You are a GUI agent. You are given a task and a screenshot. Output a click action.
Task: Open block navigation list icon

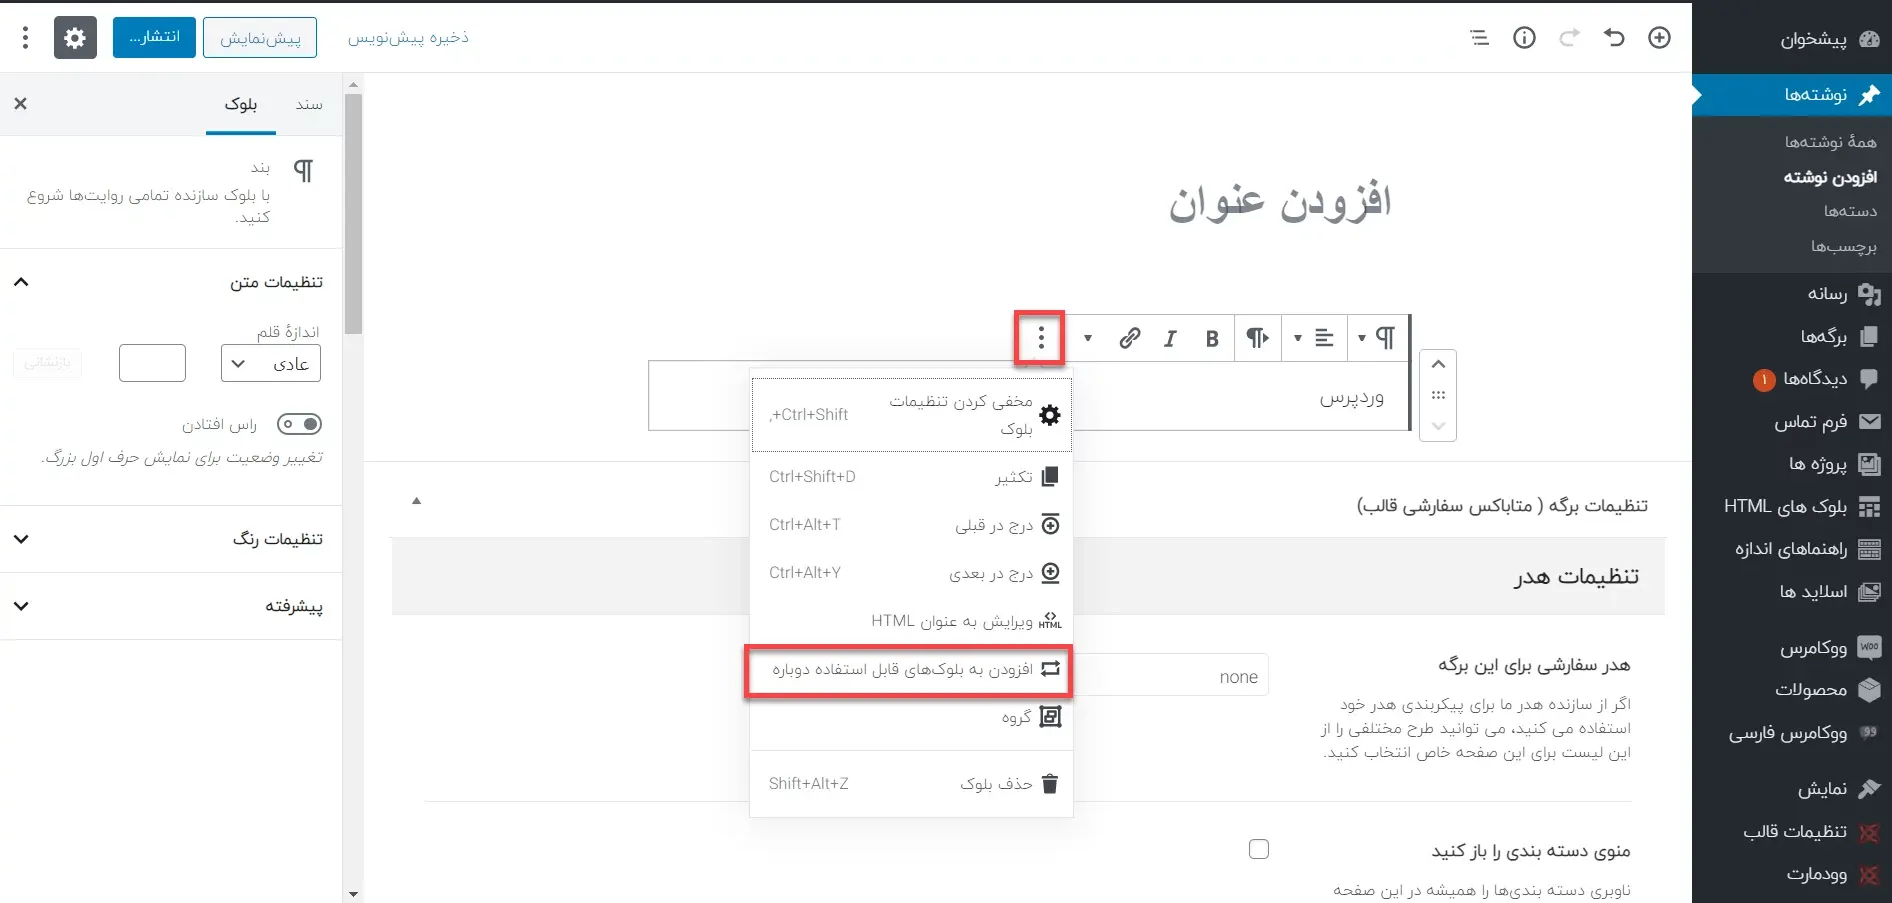point(1479,38)
